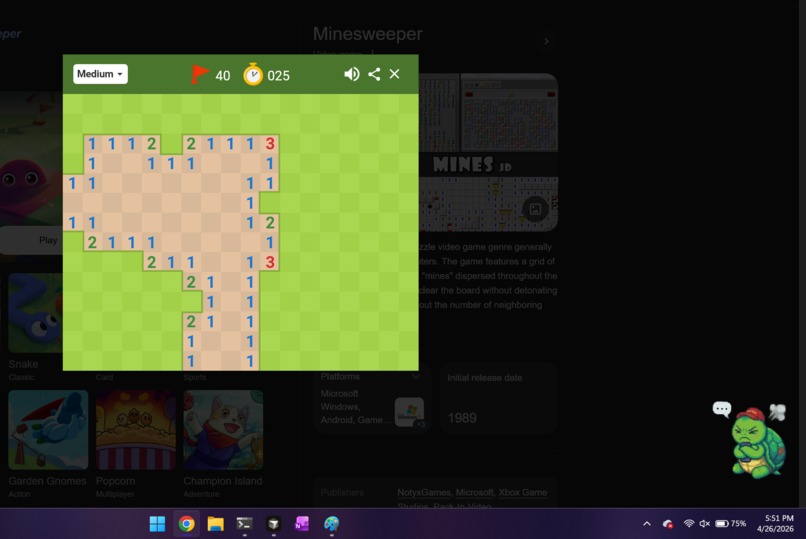Open the NotyxGames publisher link
Image resolution: width=806 pixels, height=539 pixels.
point(424,492)
